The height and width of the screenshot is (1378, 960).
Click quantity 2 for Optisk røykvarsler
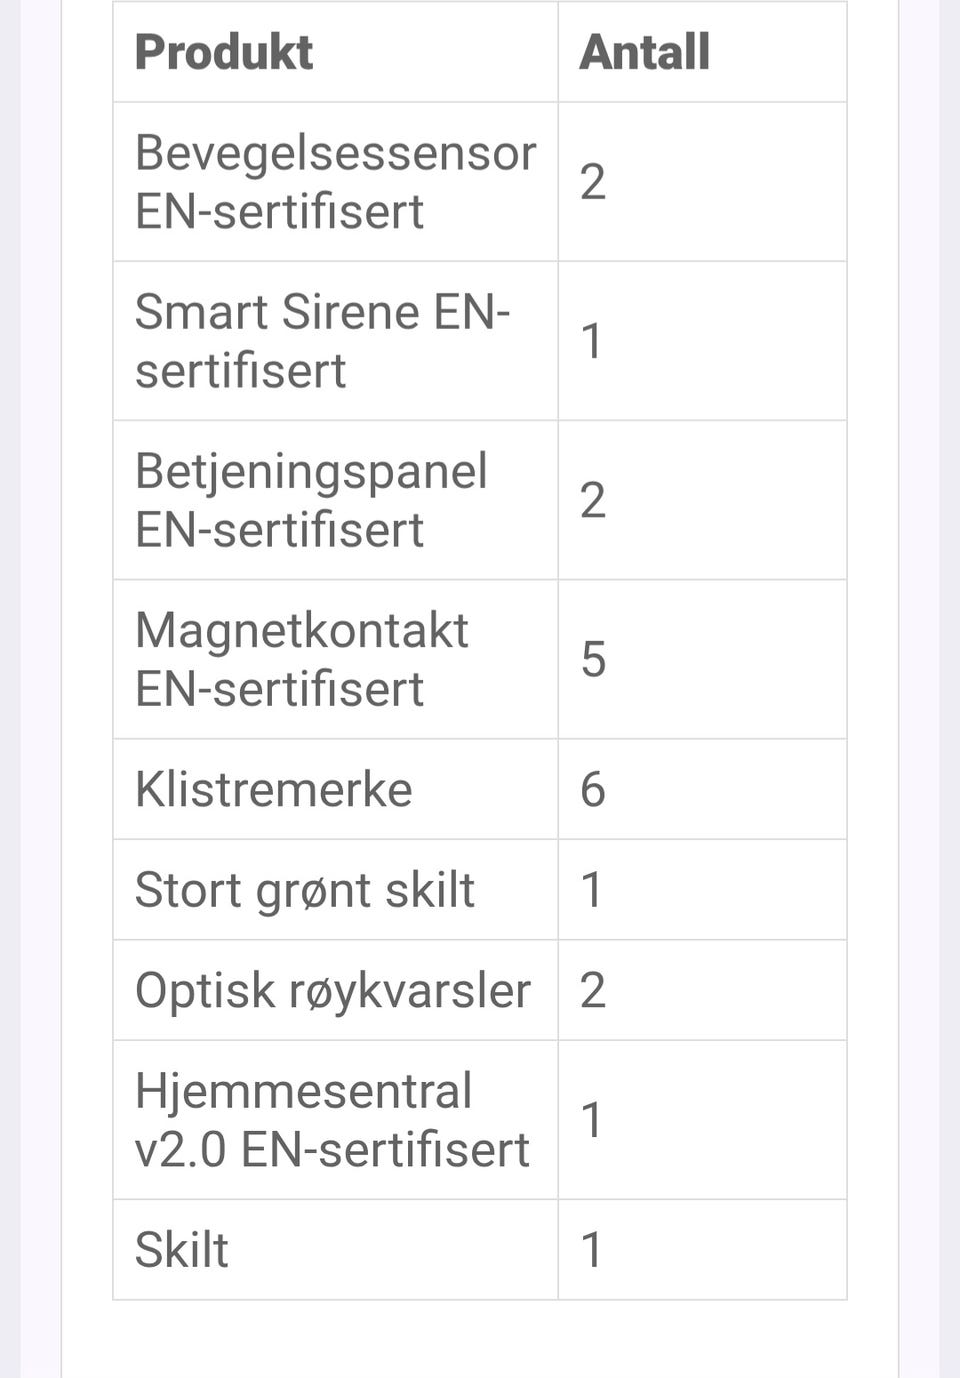coord(593,990)
